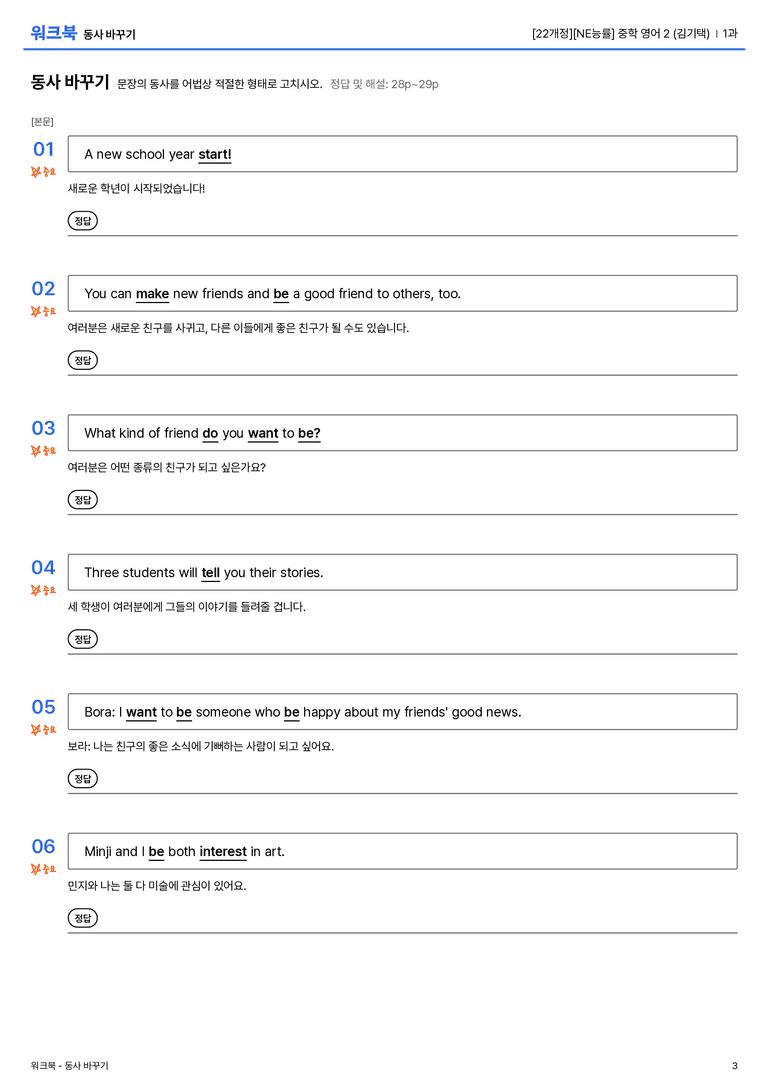Click the question number 03 label
The height and width of the screenshot is (1087, 768).
click(x=44, y=428)
